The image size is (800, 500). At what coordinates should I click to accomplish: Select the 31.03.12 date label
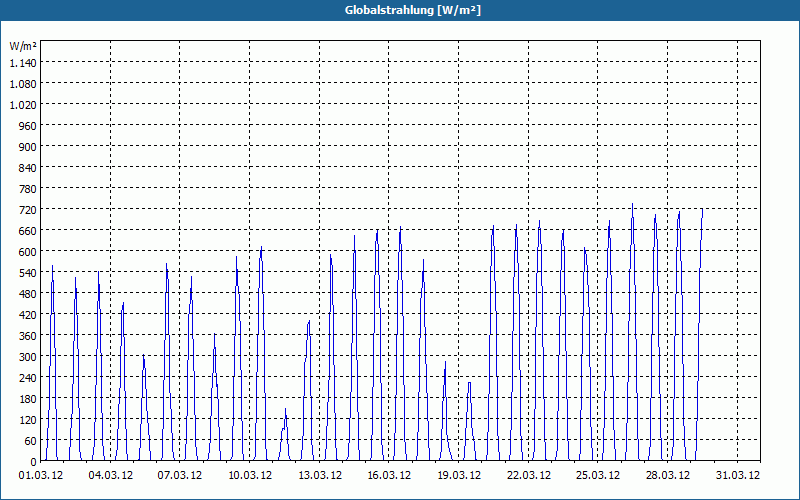click(x=737, y=476)
